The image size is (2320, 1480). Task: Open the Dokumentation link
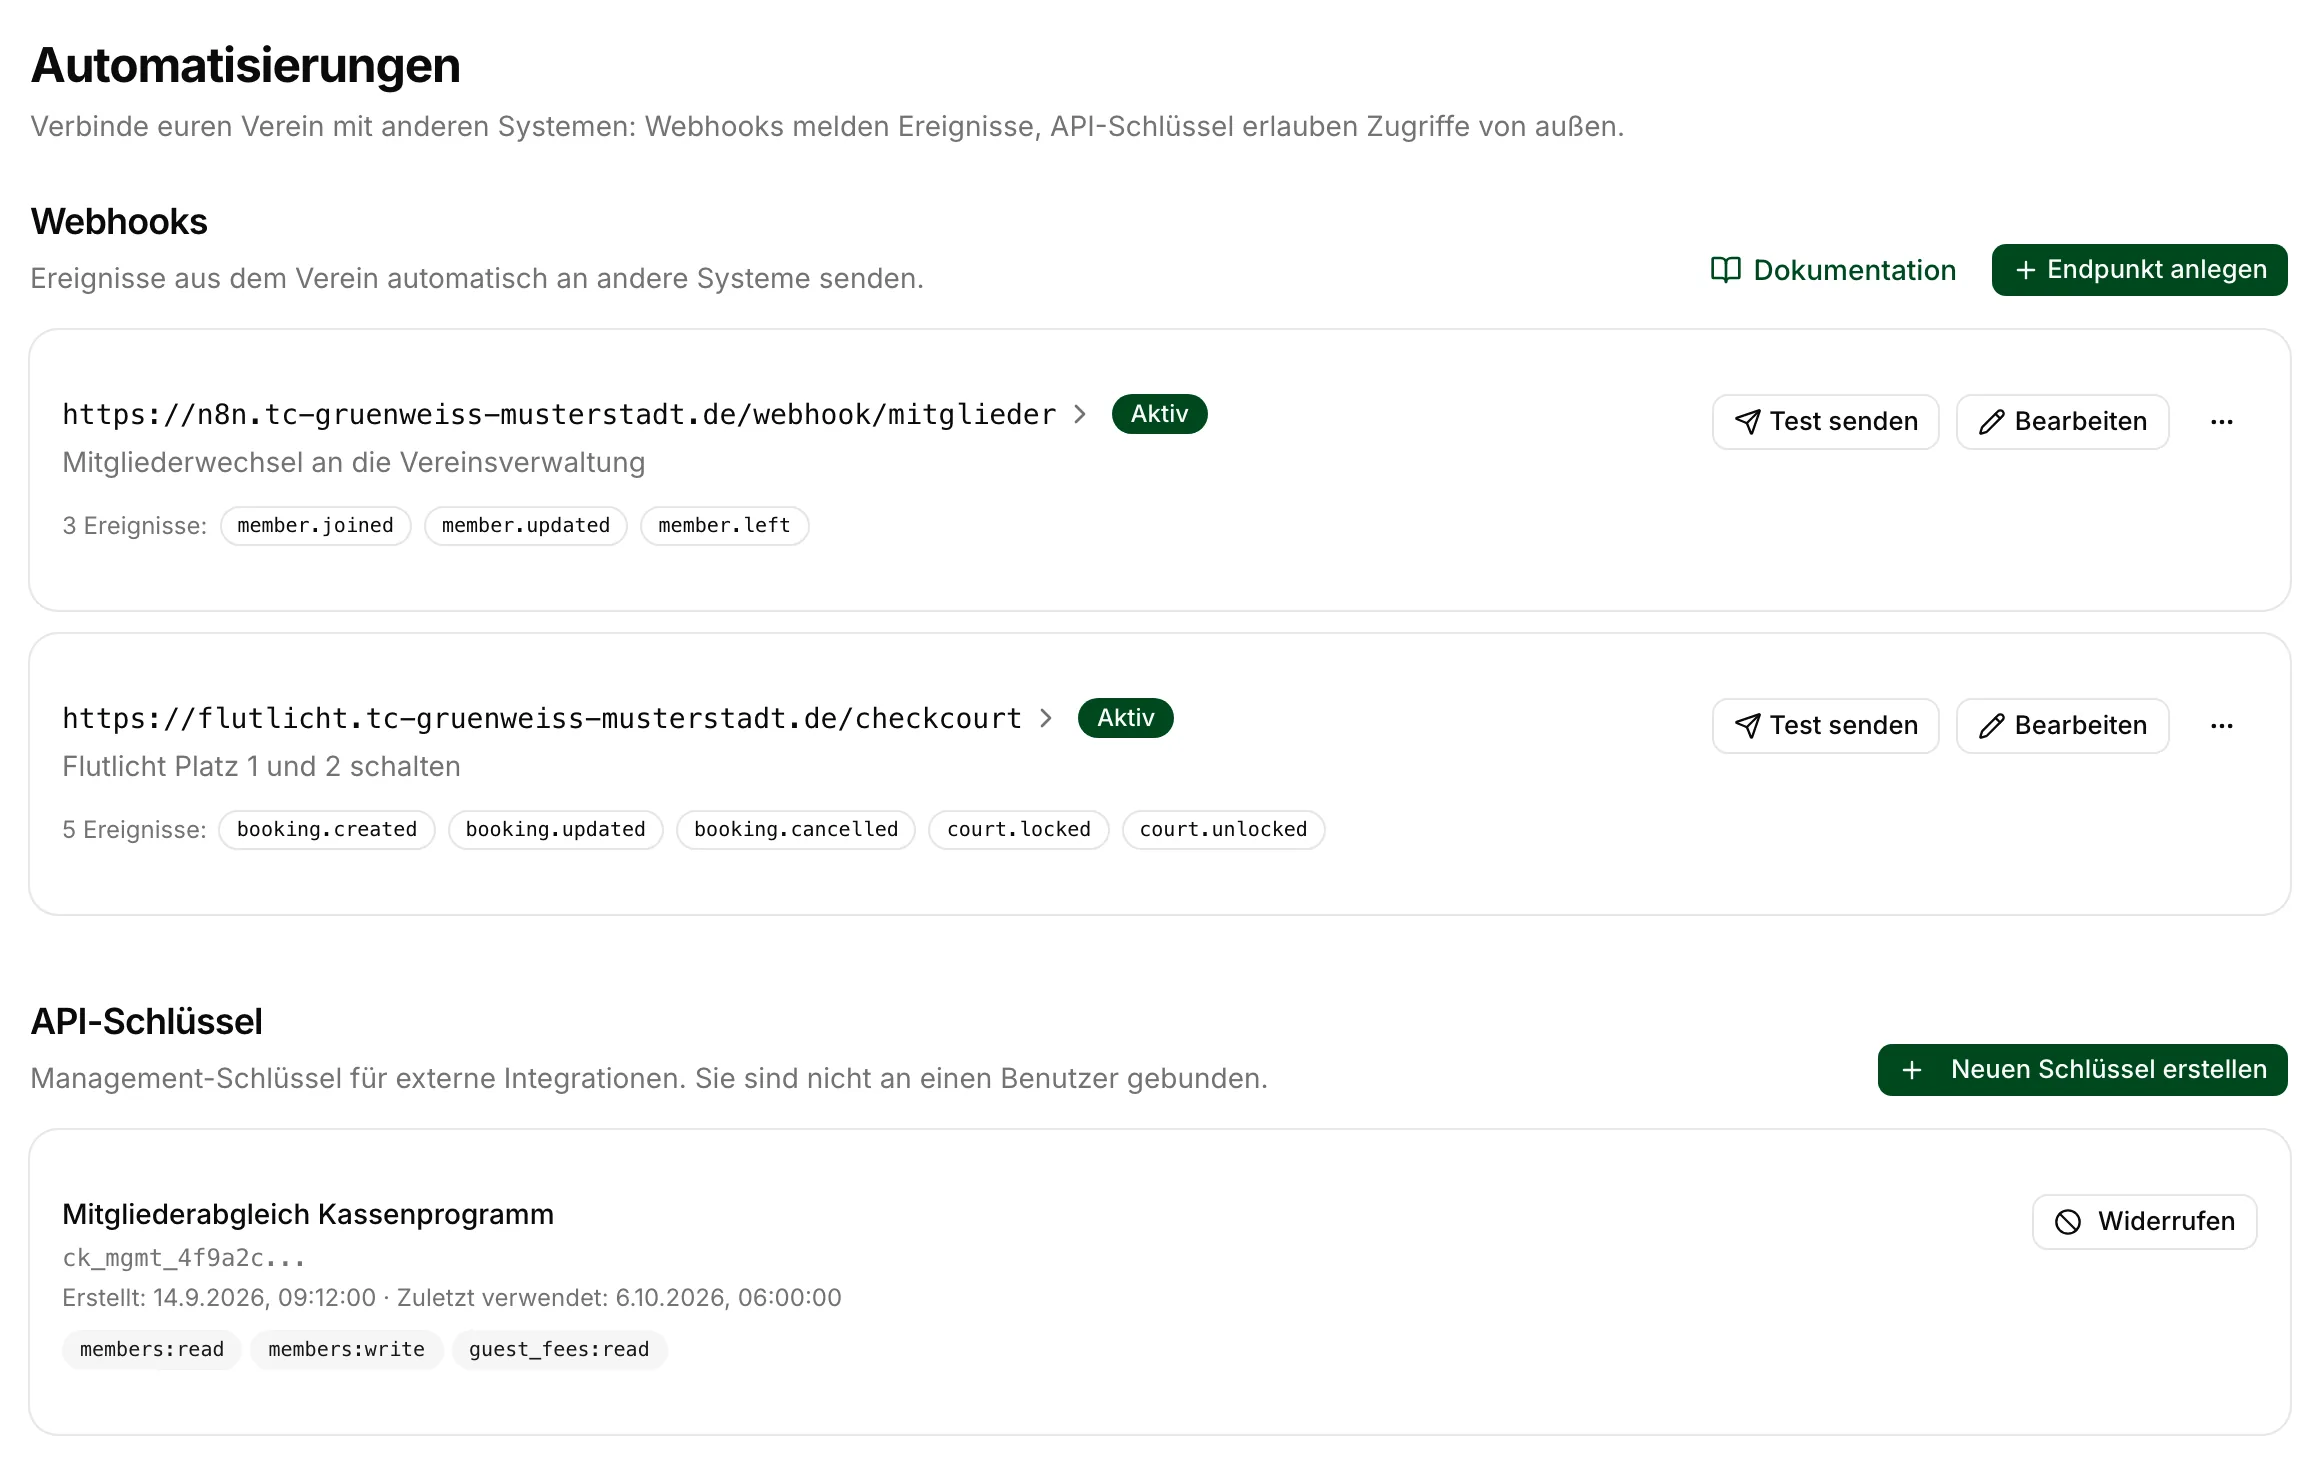coord(1833,270)
